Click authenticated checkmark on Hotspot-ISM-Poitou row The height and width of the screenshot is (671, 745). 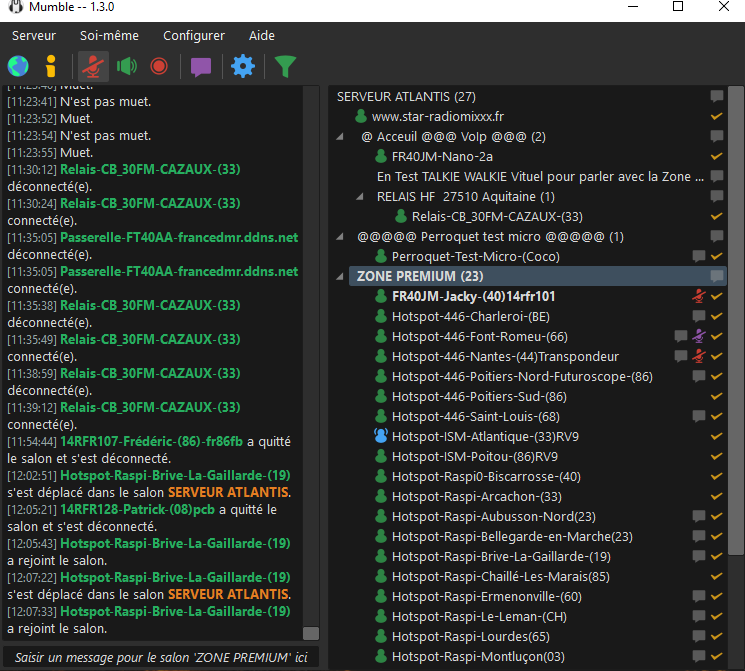[716, 456]
